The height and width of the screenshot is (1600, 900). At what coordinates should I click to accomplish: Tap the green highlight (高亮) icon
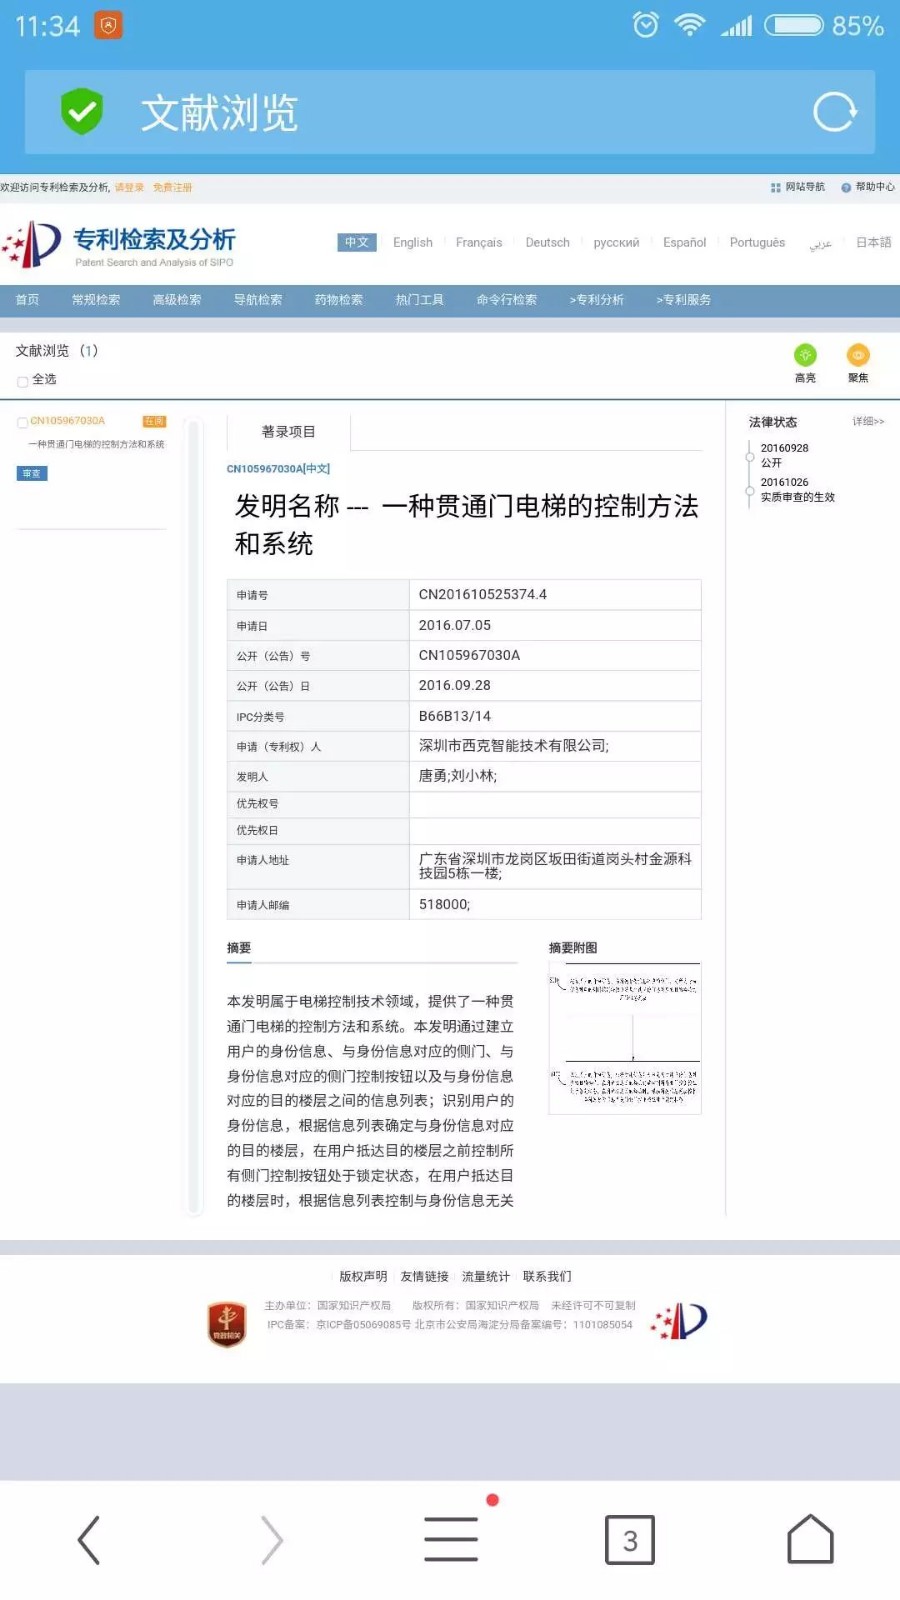(805, 356)
